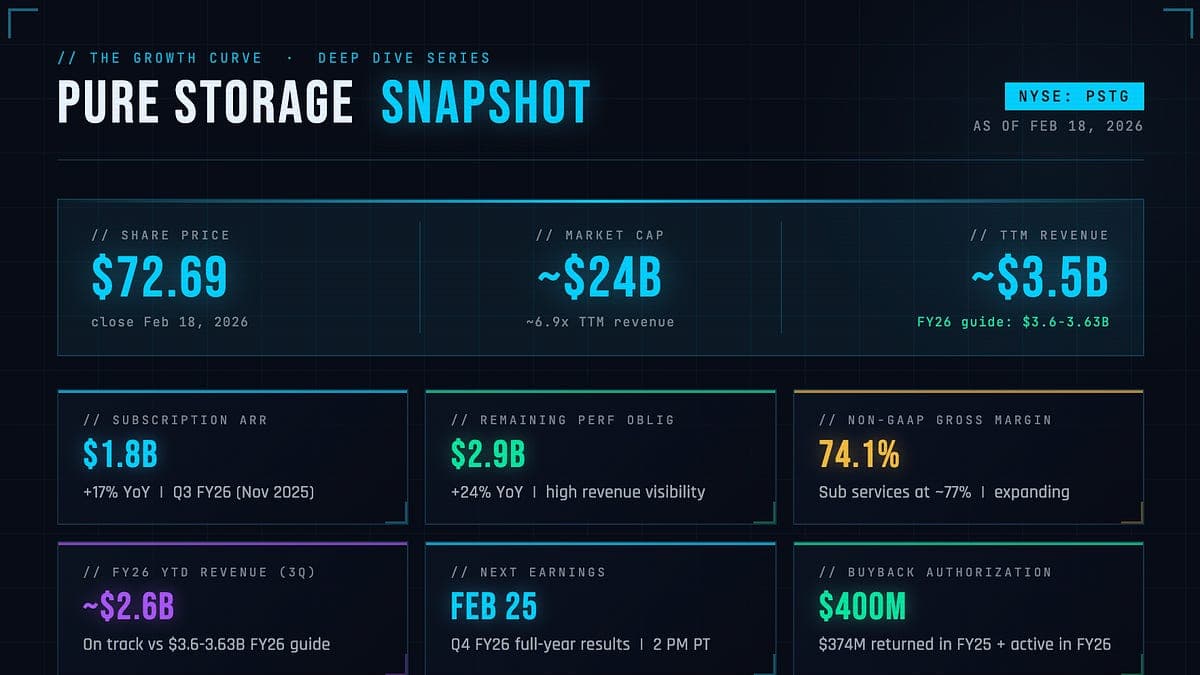
Task: Select the ~6.9x TTM revenue note
Action: point(600,322)
